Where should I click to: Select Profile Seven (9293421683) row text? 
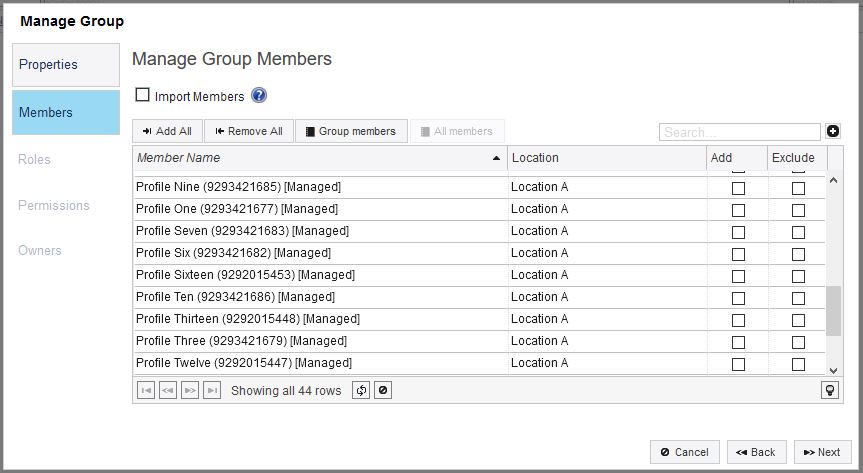coord(242,231)
